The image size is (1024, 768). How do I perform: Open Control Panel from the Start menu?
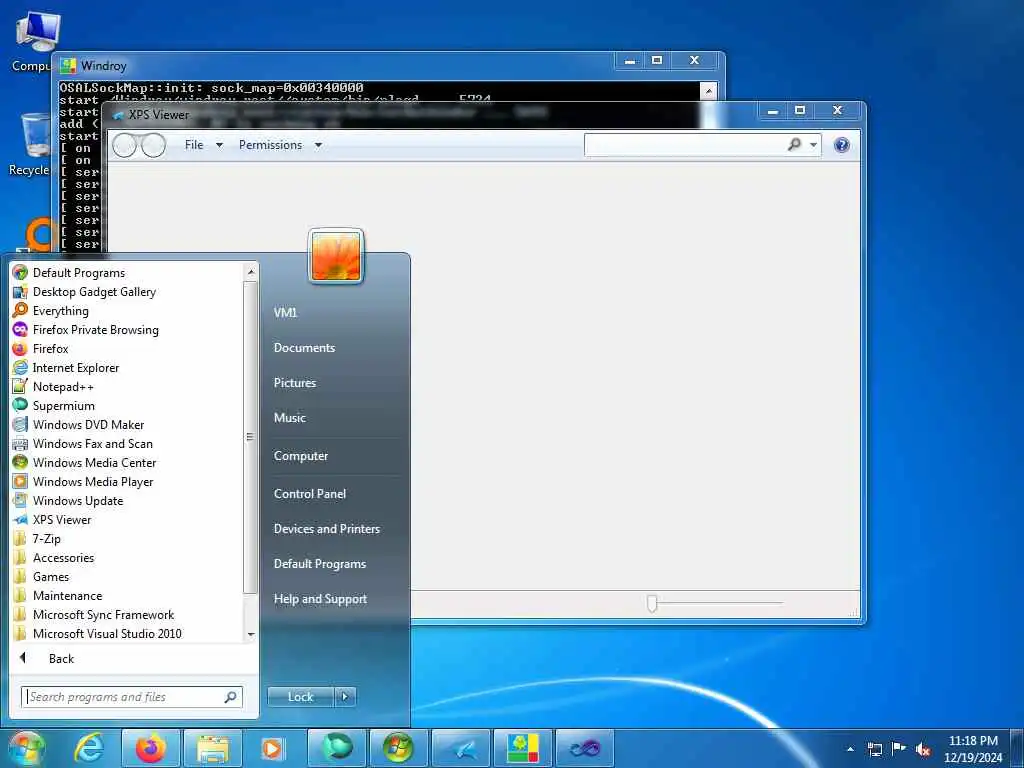pyautogui.click(x=310, y=494)
